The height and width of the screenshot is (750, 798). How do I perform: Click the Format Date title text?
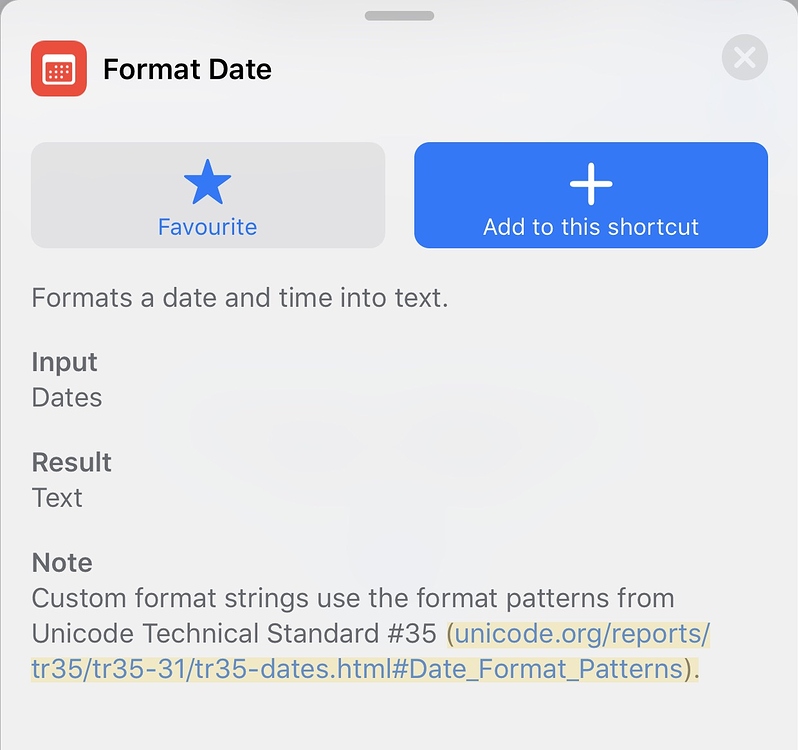pyautogui.click(x=187, y=69)
